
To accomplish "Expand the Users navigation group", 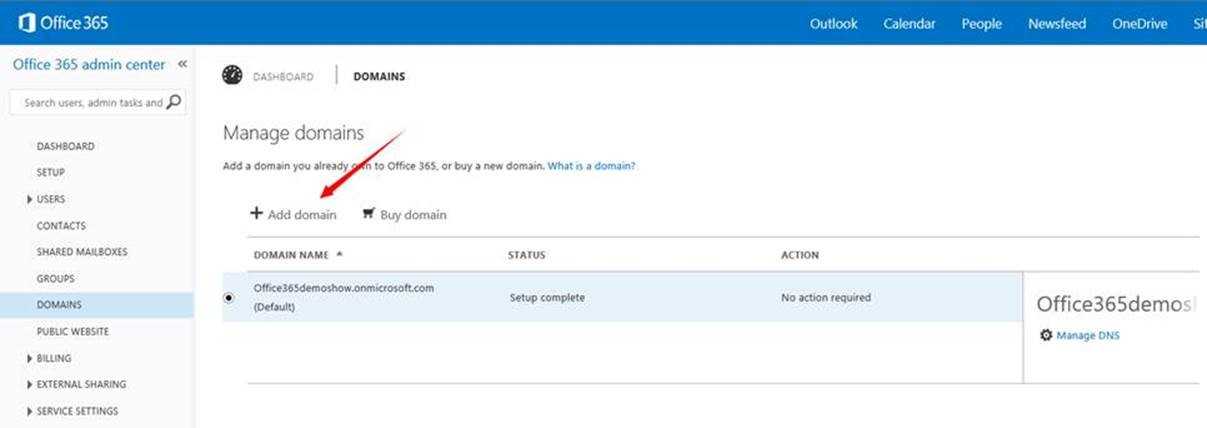I will click(29, 199).
